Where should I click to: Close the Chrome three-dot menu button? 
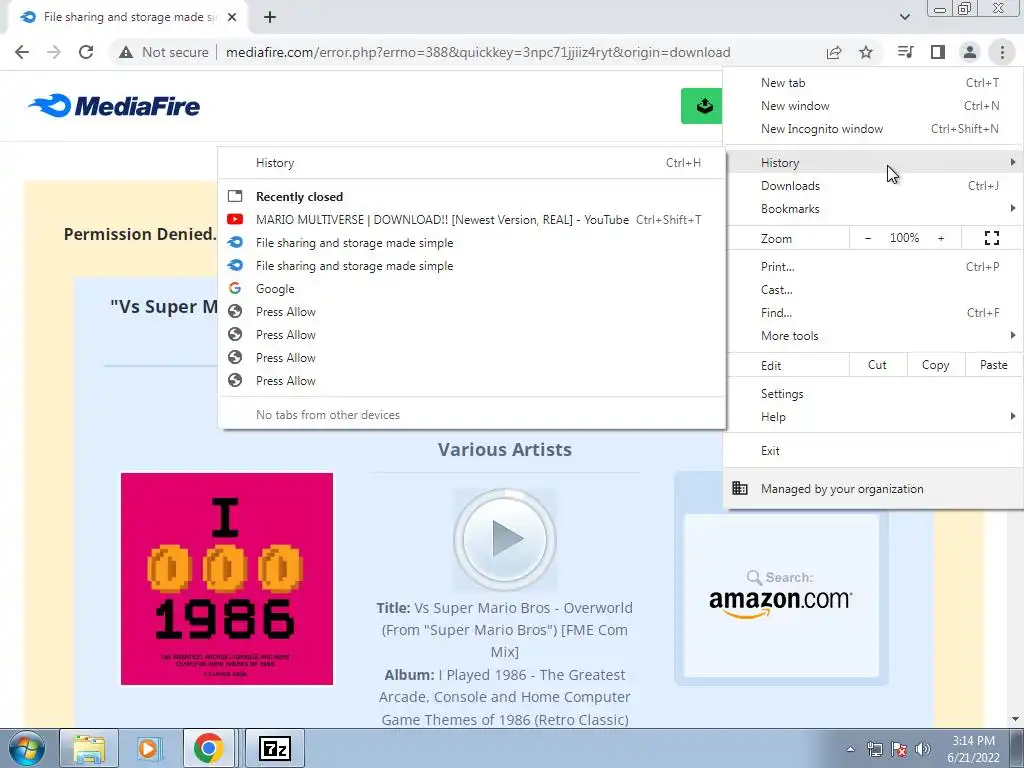coord(1002,52)
